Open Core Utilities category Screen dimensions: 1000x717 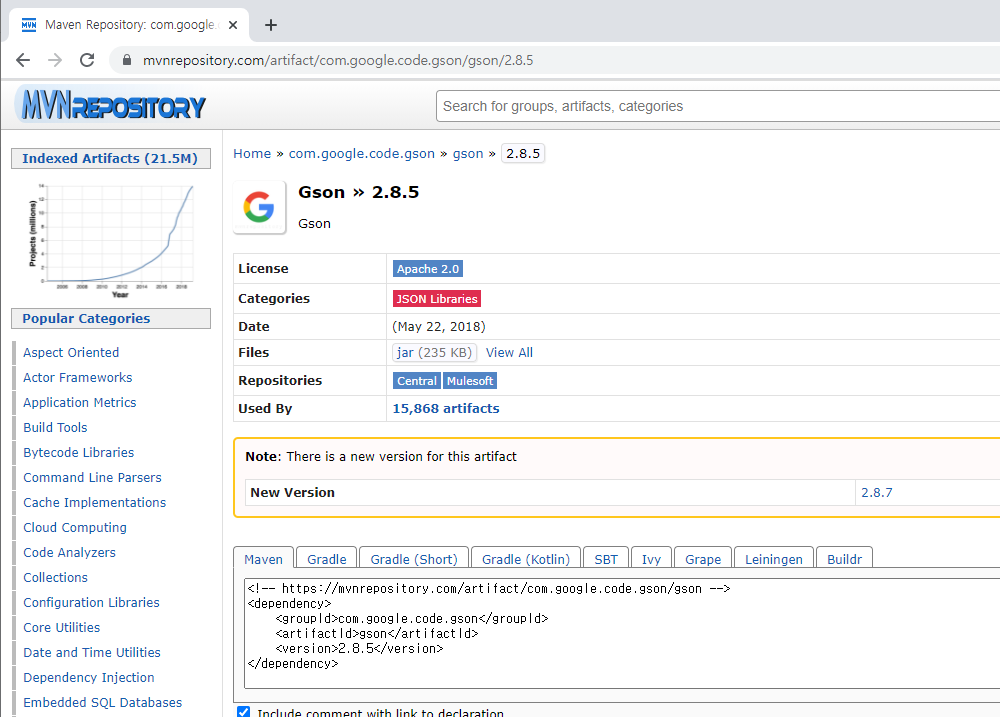61,628
